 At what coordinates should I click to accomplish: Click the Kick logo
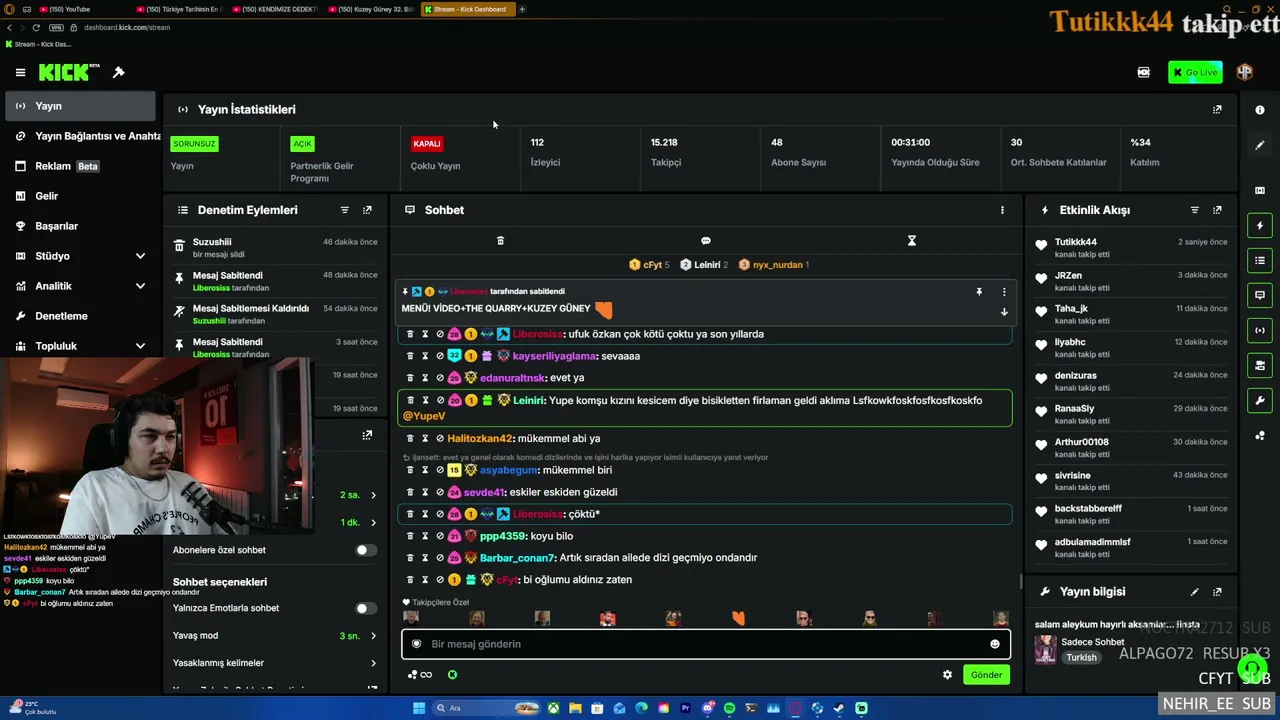(69, 72)
